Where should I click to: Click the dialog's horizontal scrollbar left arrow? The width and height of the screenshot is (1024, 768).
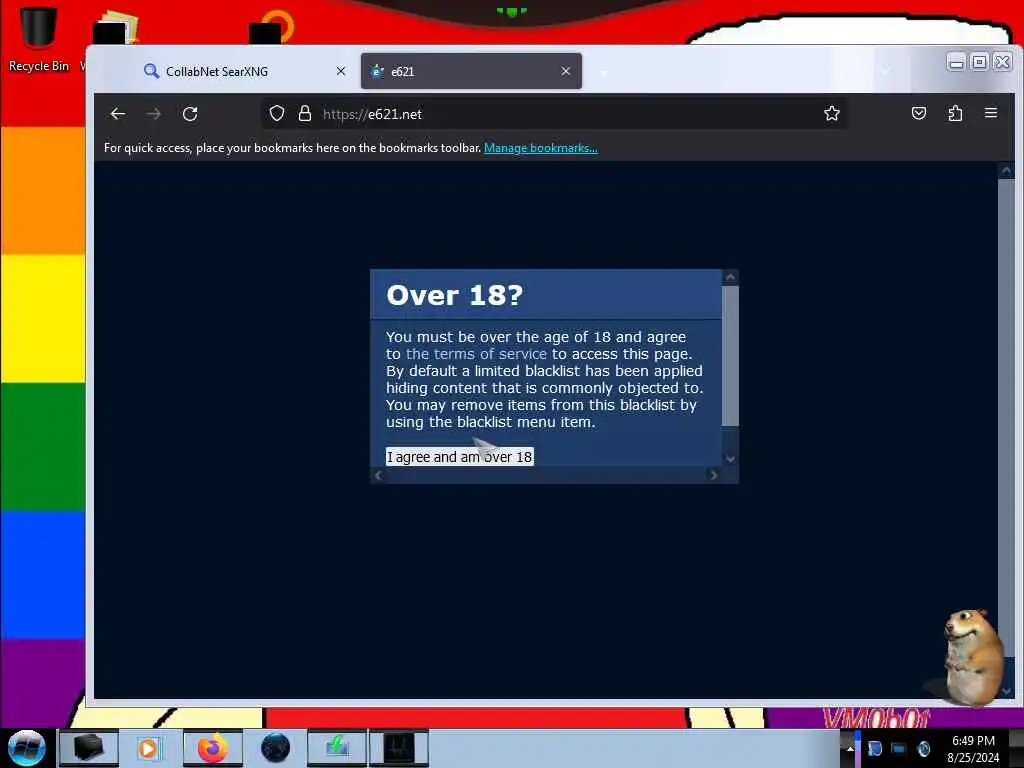pos(379,475)
